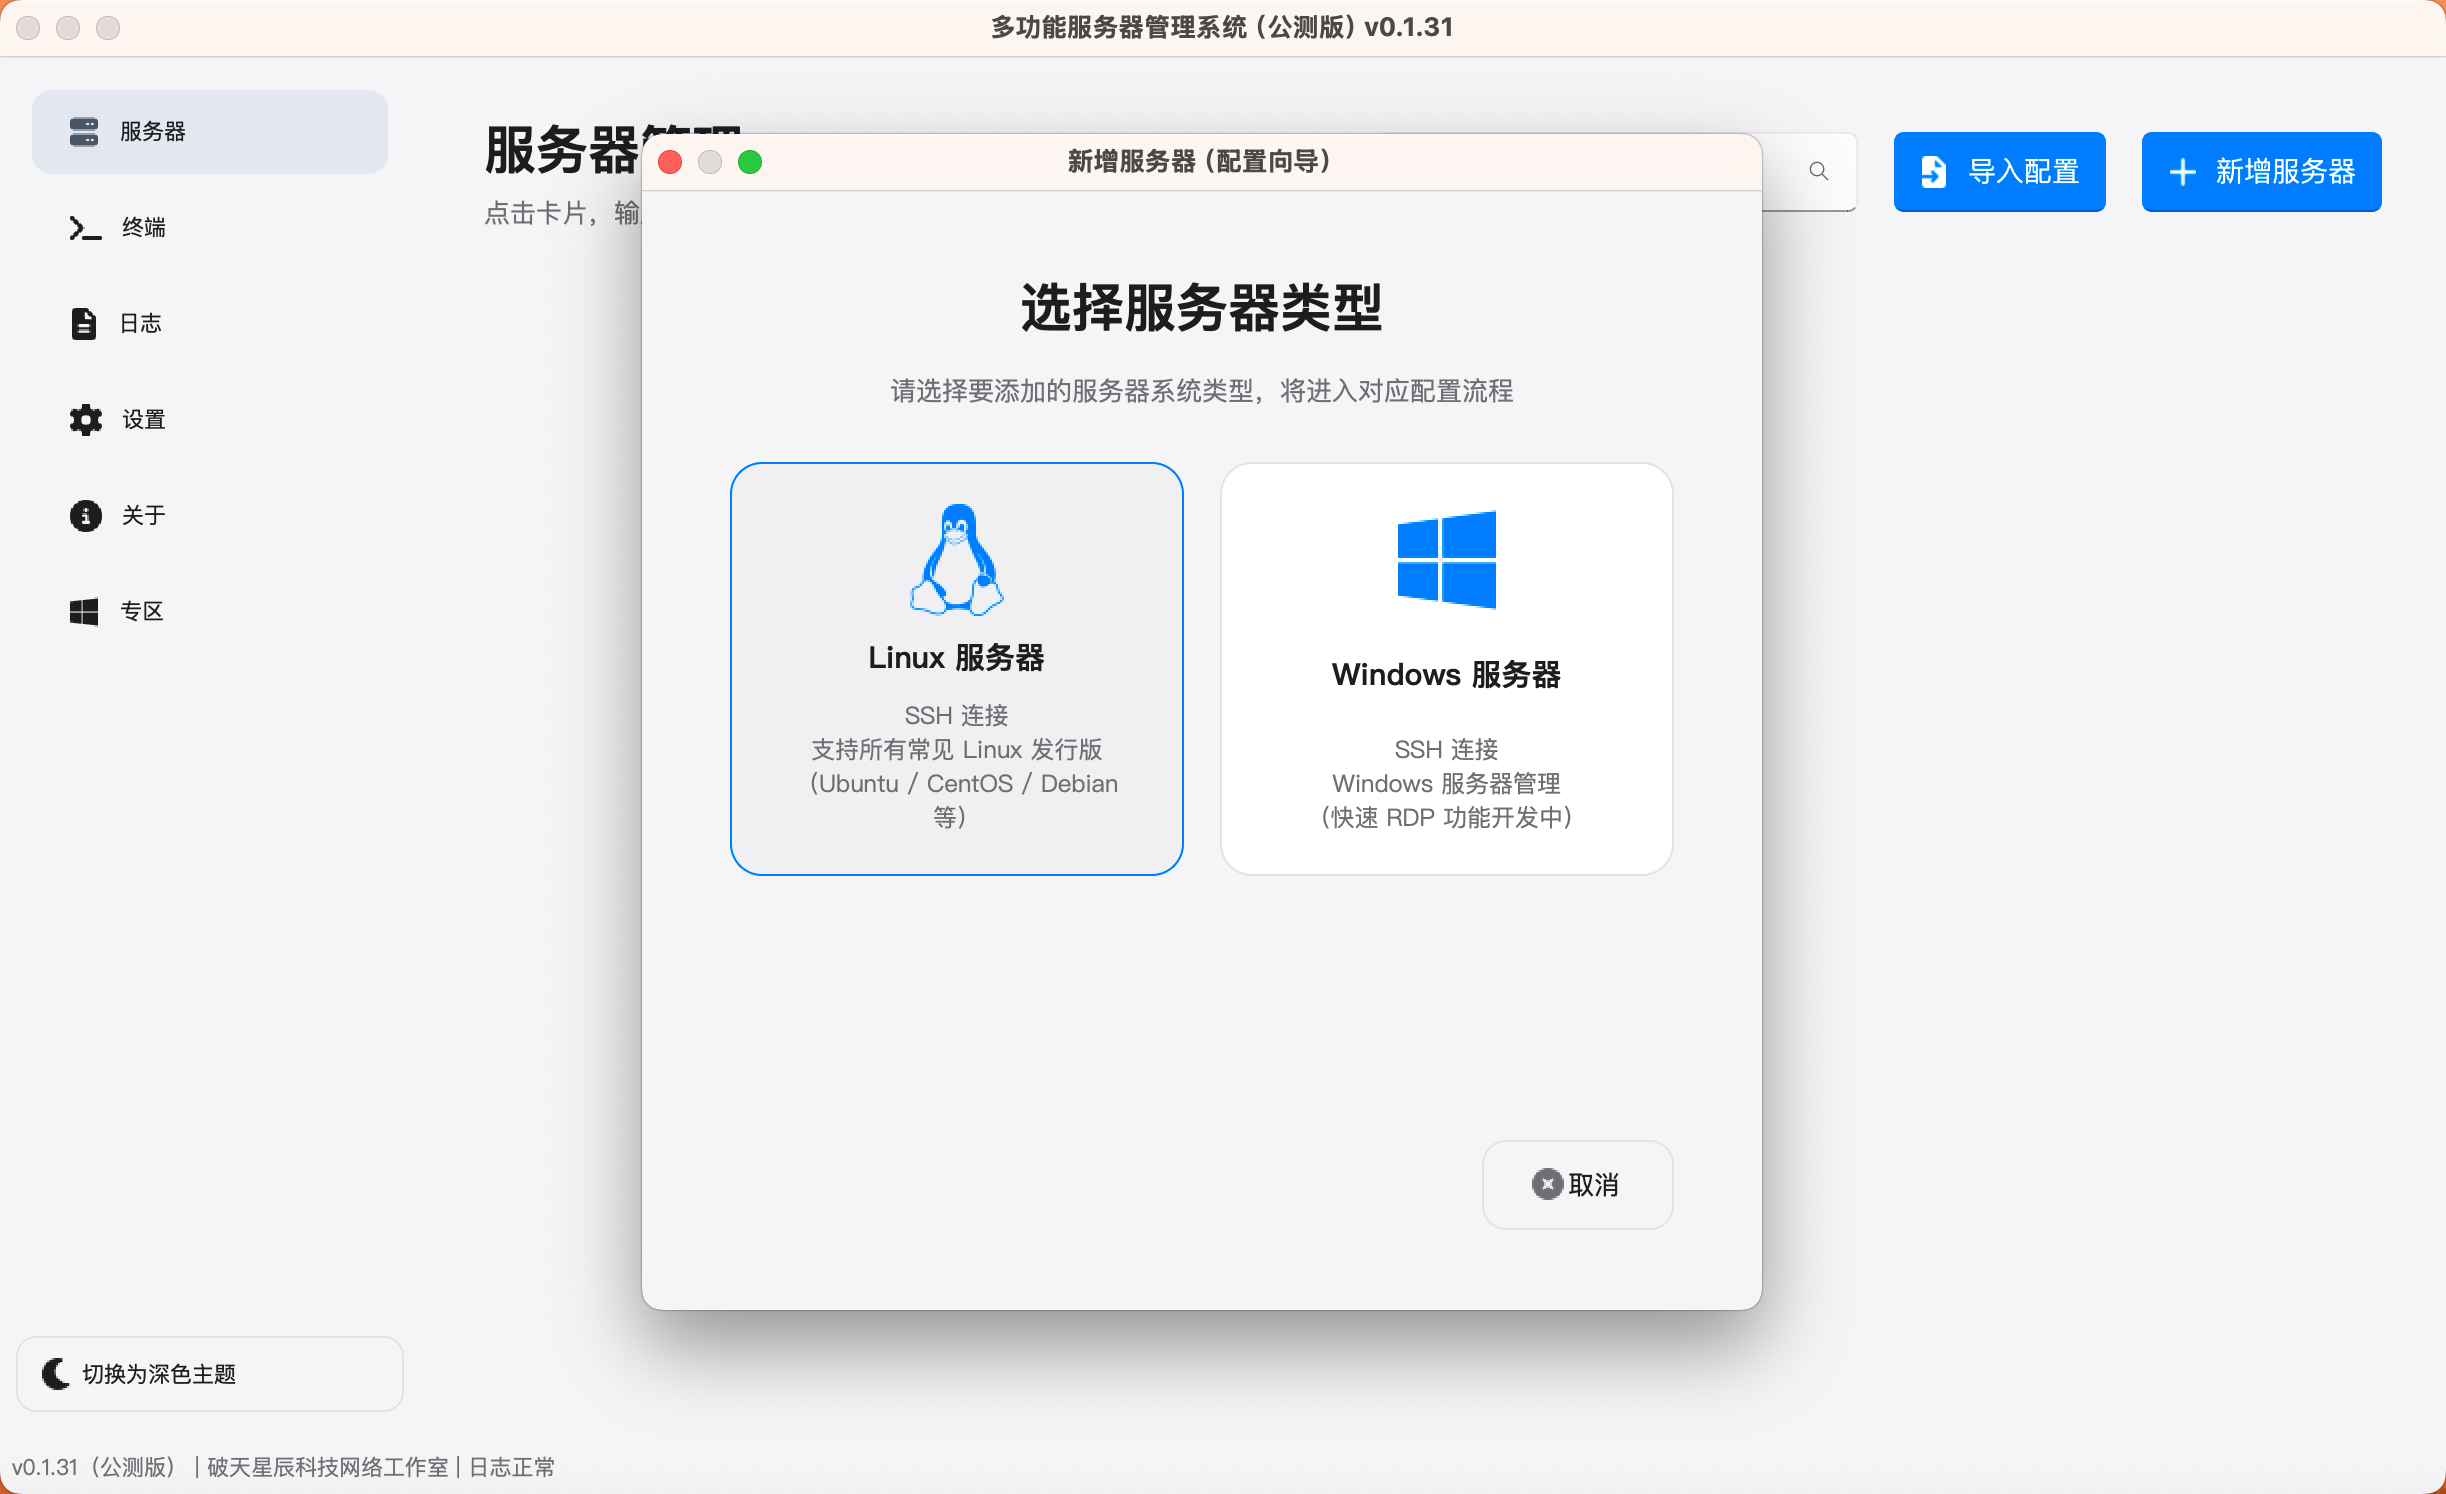Image resolution: width=2446 pixels, height=1494 pixels.
Task: Click the Windows logo icon beside 专区
Action: pyautogui.click(x=84, y=611)
